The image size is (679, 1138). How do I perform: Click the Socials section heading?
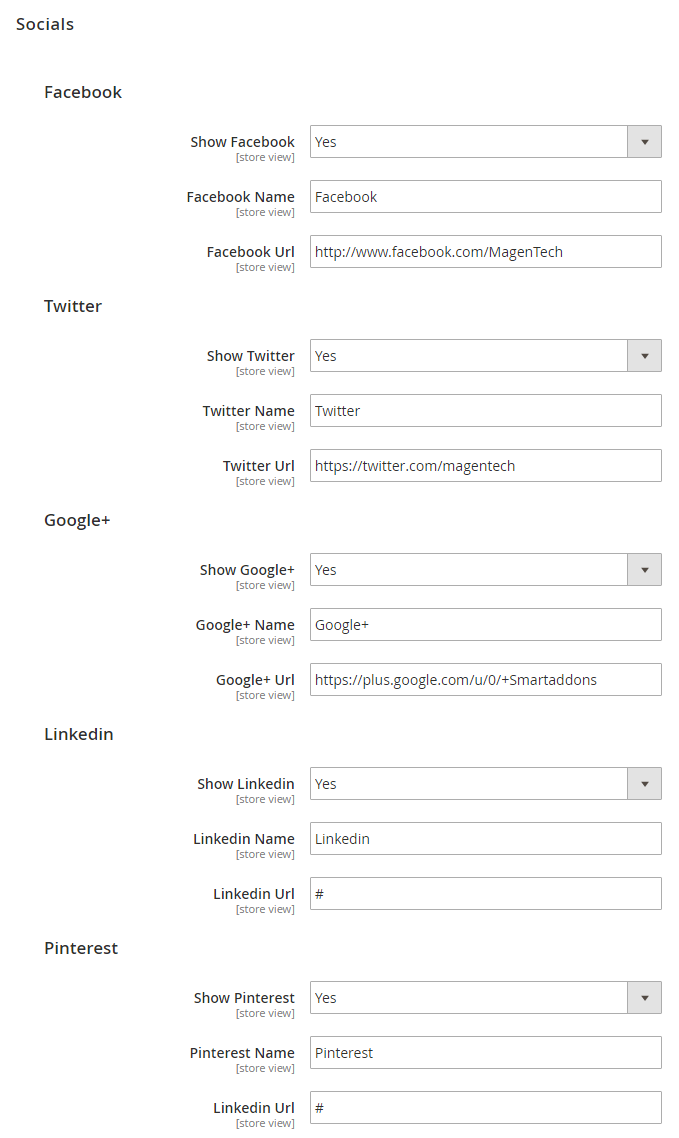point(45,24)
